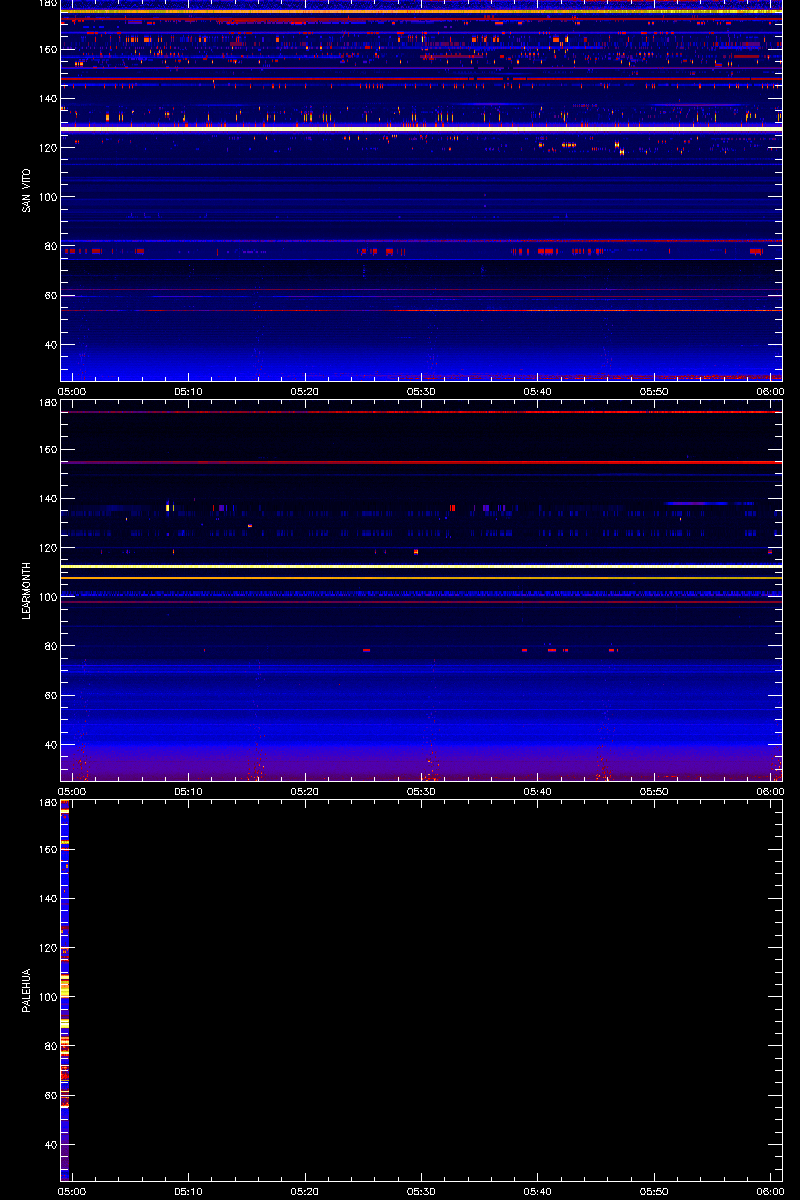Click the 140 frequency tick on San Vito axis
The image size is (800, 1200).
click(x=48, y=99)
